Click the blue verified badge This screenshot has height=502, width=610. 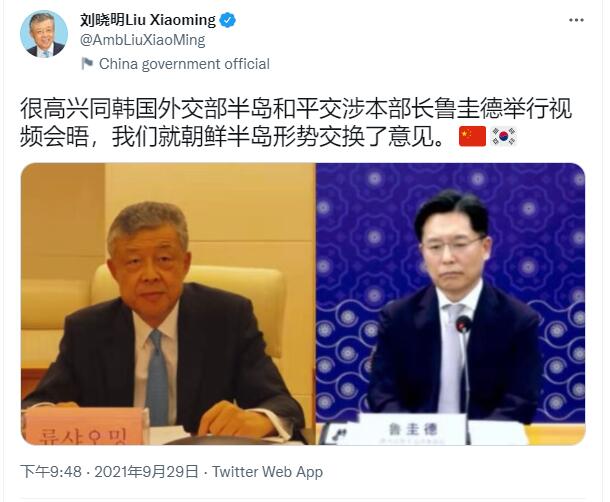(228, 20)
